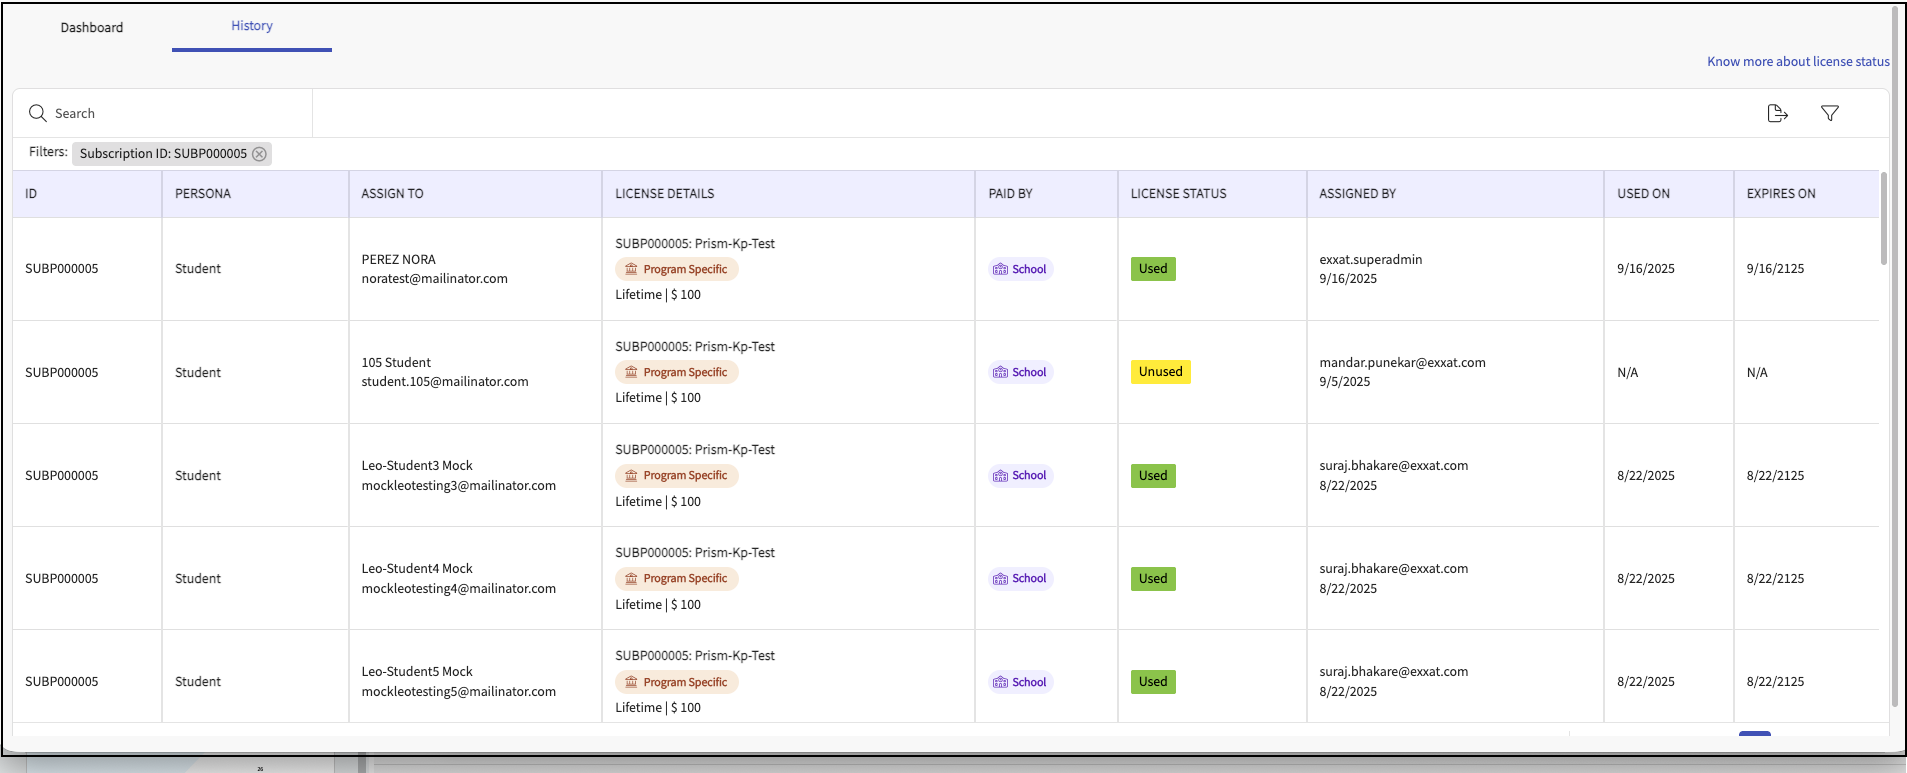
Task: Select the History tab
Action: click(252, 26)
